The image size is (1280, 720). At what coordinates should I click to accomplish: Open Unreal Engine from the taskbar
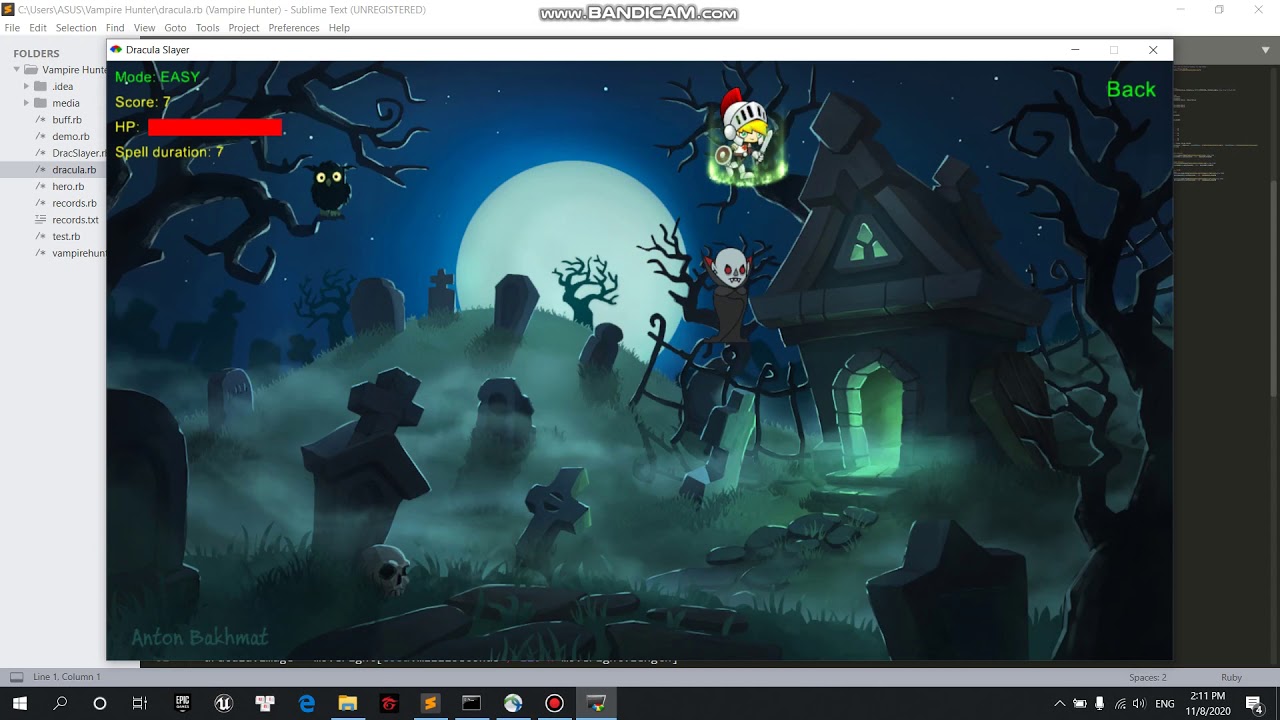click(x=224, y=703)
